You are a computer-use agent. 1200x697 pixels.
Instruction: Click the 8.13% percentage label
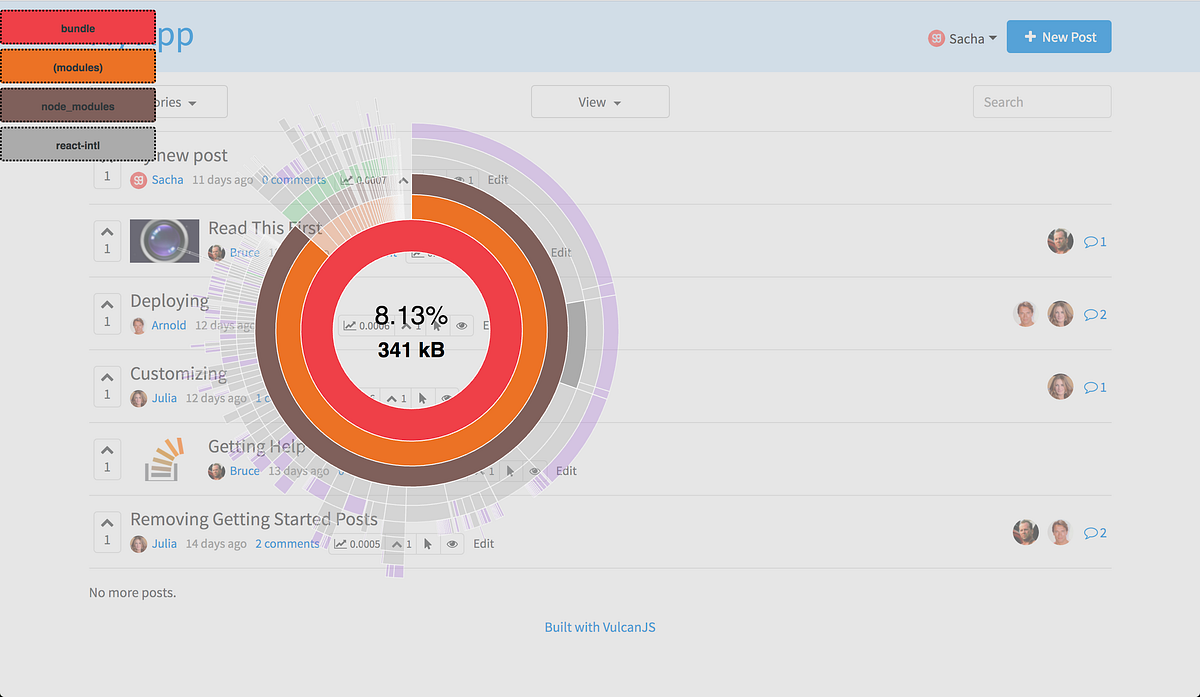pos(411,317)
